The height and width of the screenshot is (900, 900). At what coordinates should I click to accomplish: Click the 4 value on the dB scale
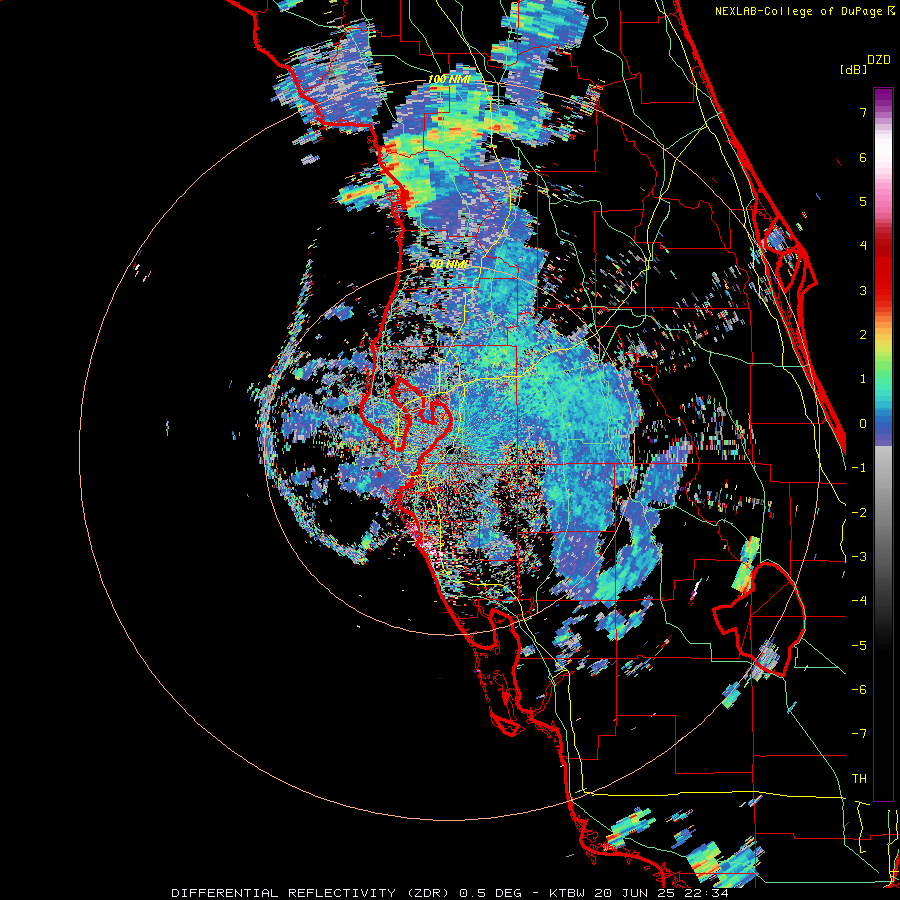click(x=863, y=246)
